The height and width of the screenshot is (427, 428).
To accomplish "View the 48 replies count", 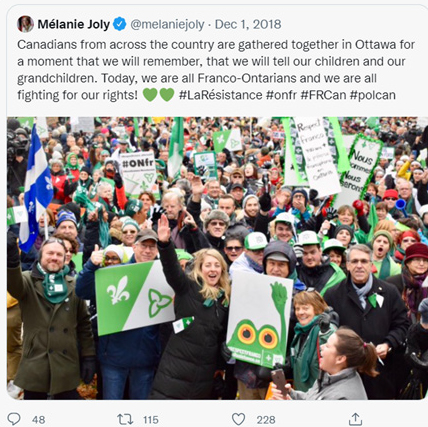I will tap(39, 419).
